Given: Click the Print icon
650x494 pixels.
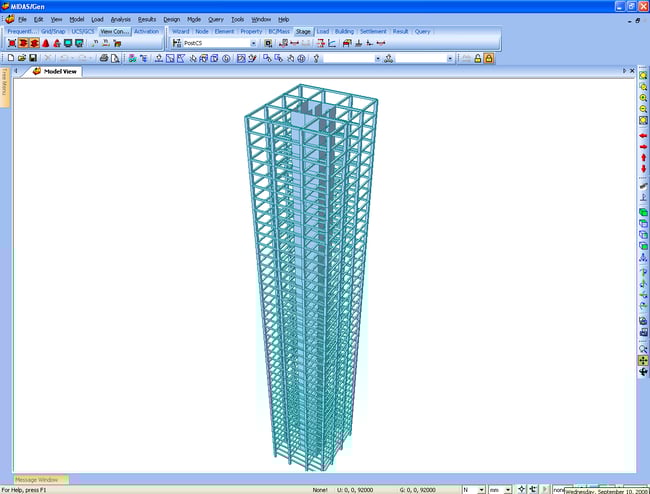Looking at the screenshot, I should pos(104,58).
